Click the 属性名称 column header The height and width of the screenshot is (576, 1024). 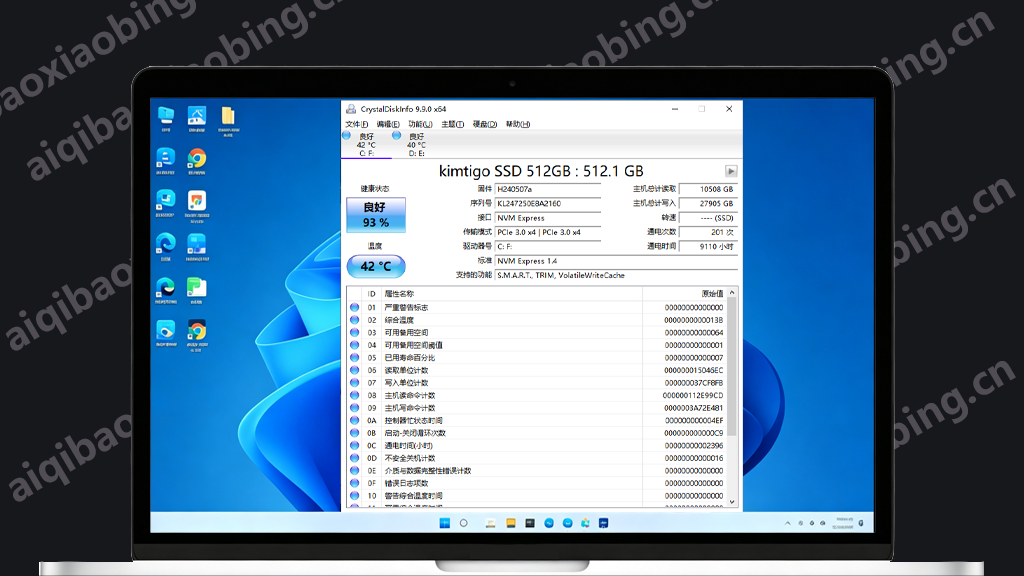click(511, 294)
